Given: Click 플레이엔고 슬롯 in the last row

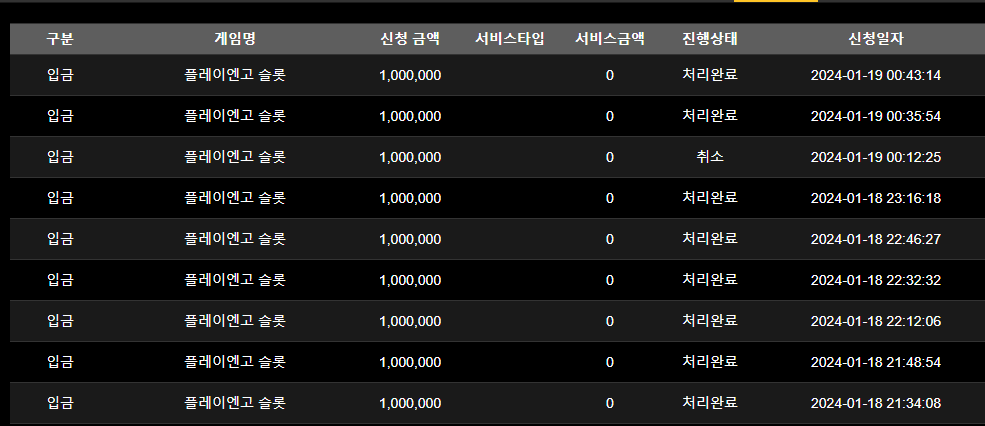Looking at the screenshot, I should (x=235, y=403).
